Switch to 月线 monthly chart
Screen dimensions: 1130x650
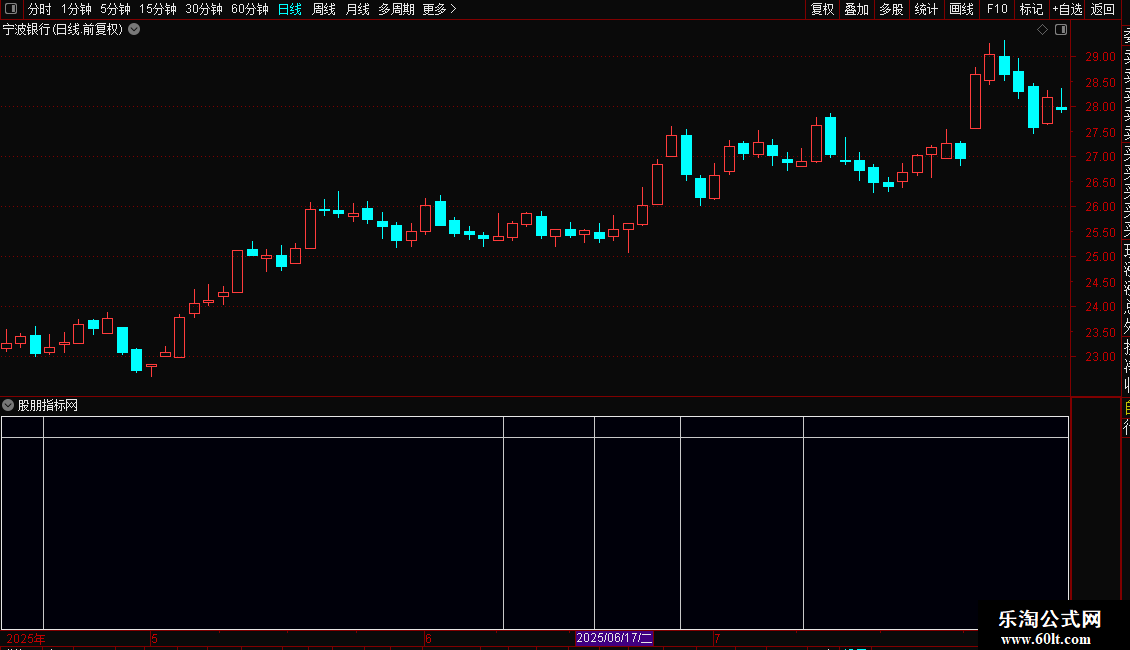(357, 9)
